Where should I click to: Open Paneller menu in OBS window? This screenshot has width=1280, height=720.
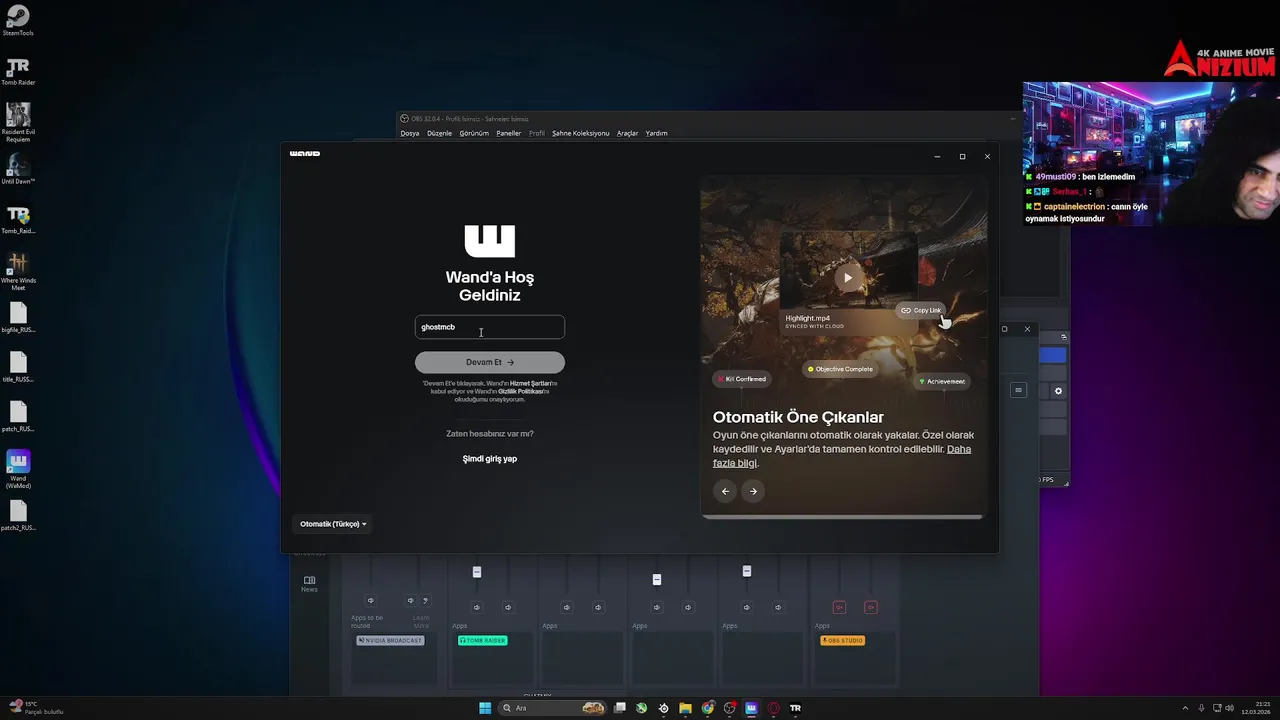click(509, 133)
